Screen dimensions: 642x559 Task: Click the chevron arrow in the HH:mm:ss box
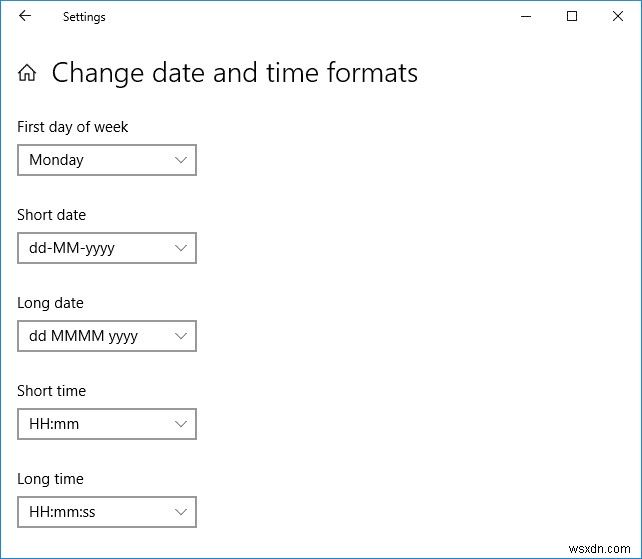181,512
